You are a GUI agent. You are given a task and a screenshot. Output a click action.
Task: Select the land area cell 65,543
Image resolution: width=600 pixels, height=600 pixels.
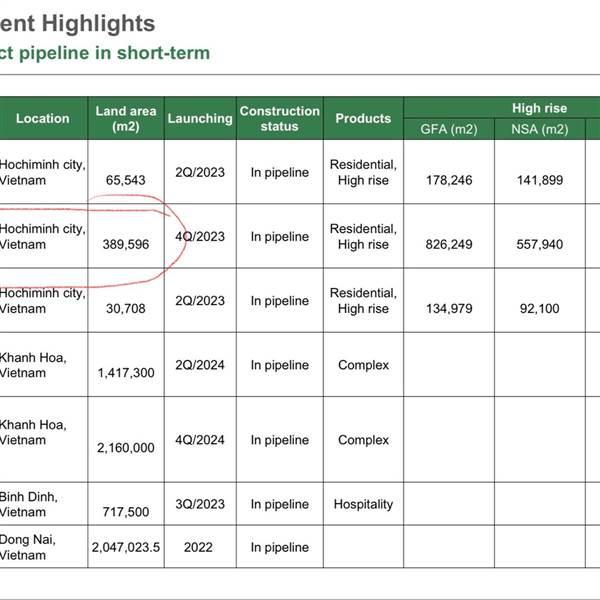(x=126, y=180)
